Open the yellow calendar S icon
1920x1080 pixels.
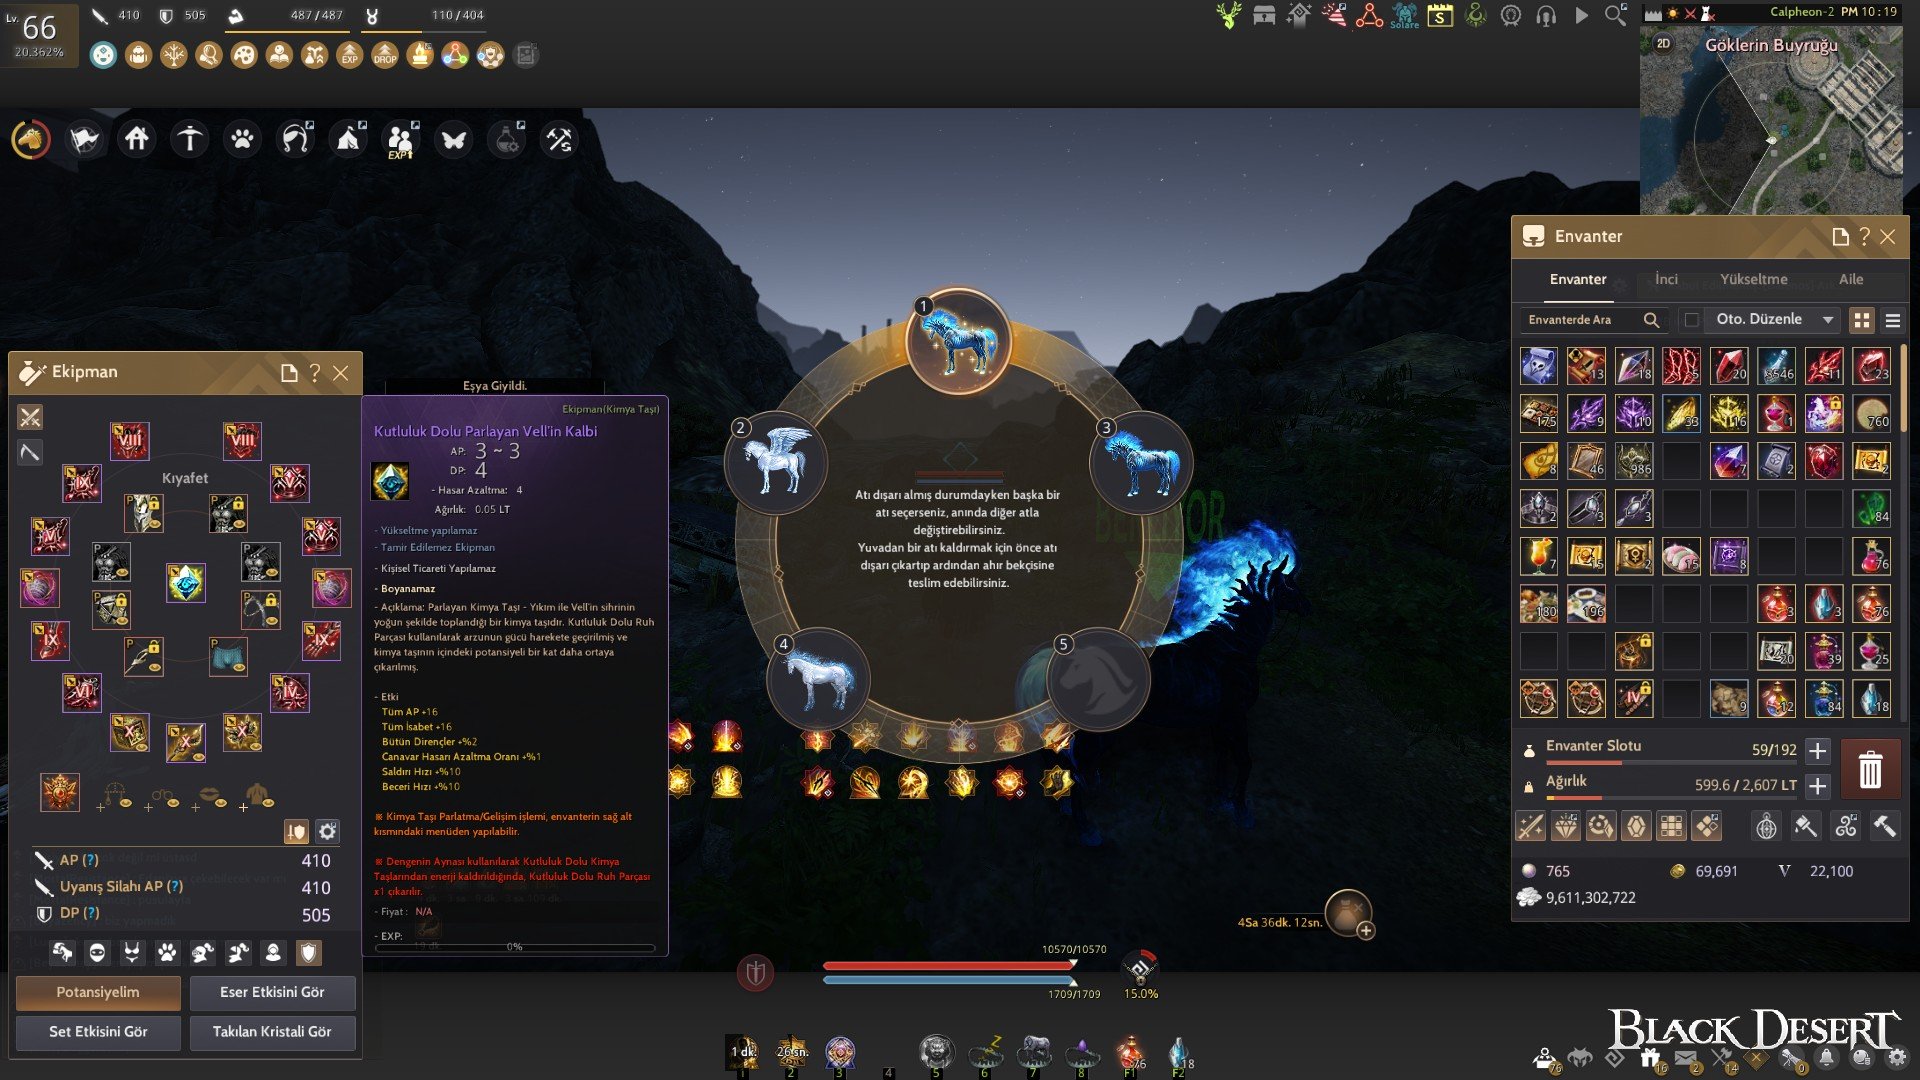(1440, 15)
